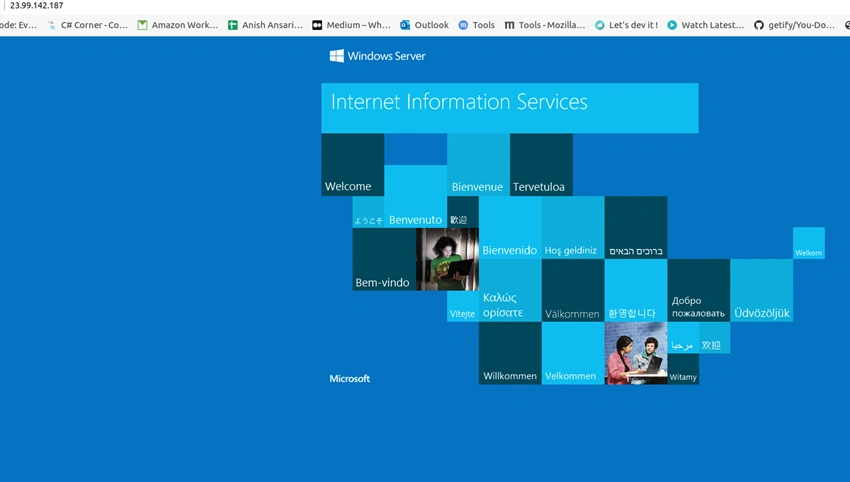Click the Καλώς ορίσατε tile
The width and height of the screenshot is (850, 482).
(510, 291)
